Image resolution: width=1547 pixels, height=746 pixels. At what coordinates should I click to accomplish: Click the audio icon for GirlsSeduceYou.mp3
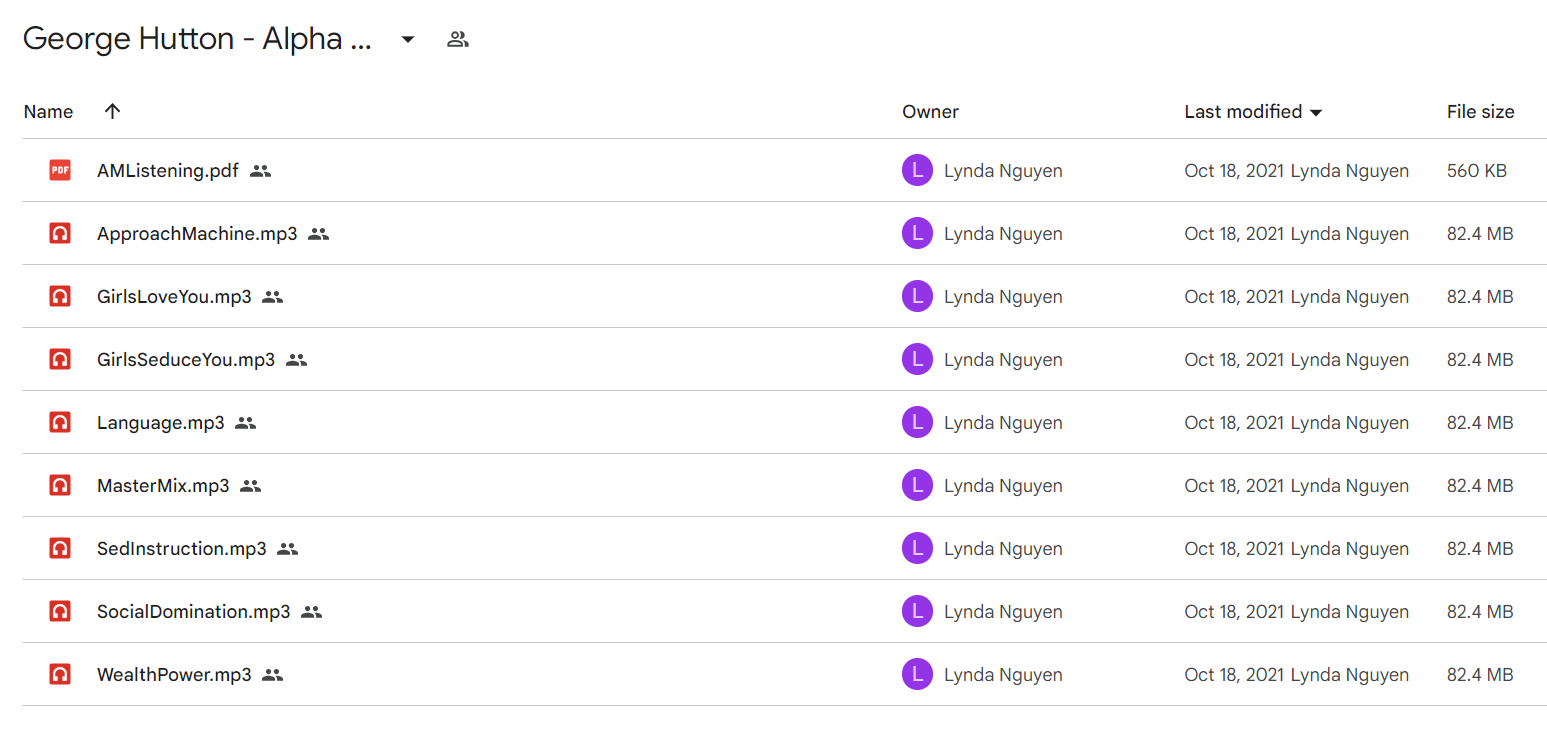[x=60, y=360]
